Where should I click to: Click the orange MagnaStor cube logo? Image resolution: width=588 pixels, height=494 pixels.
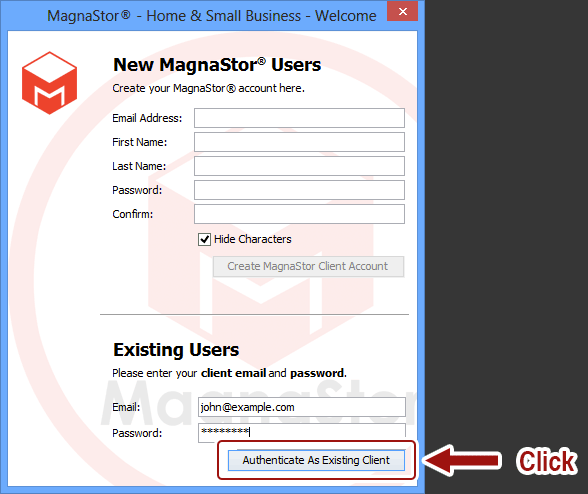coord(50,83)
